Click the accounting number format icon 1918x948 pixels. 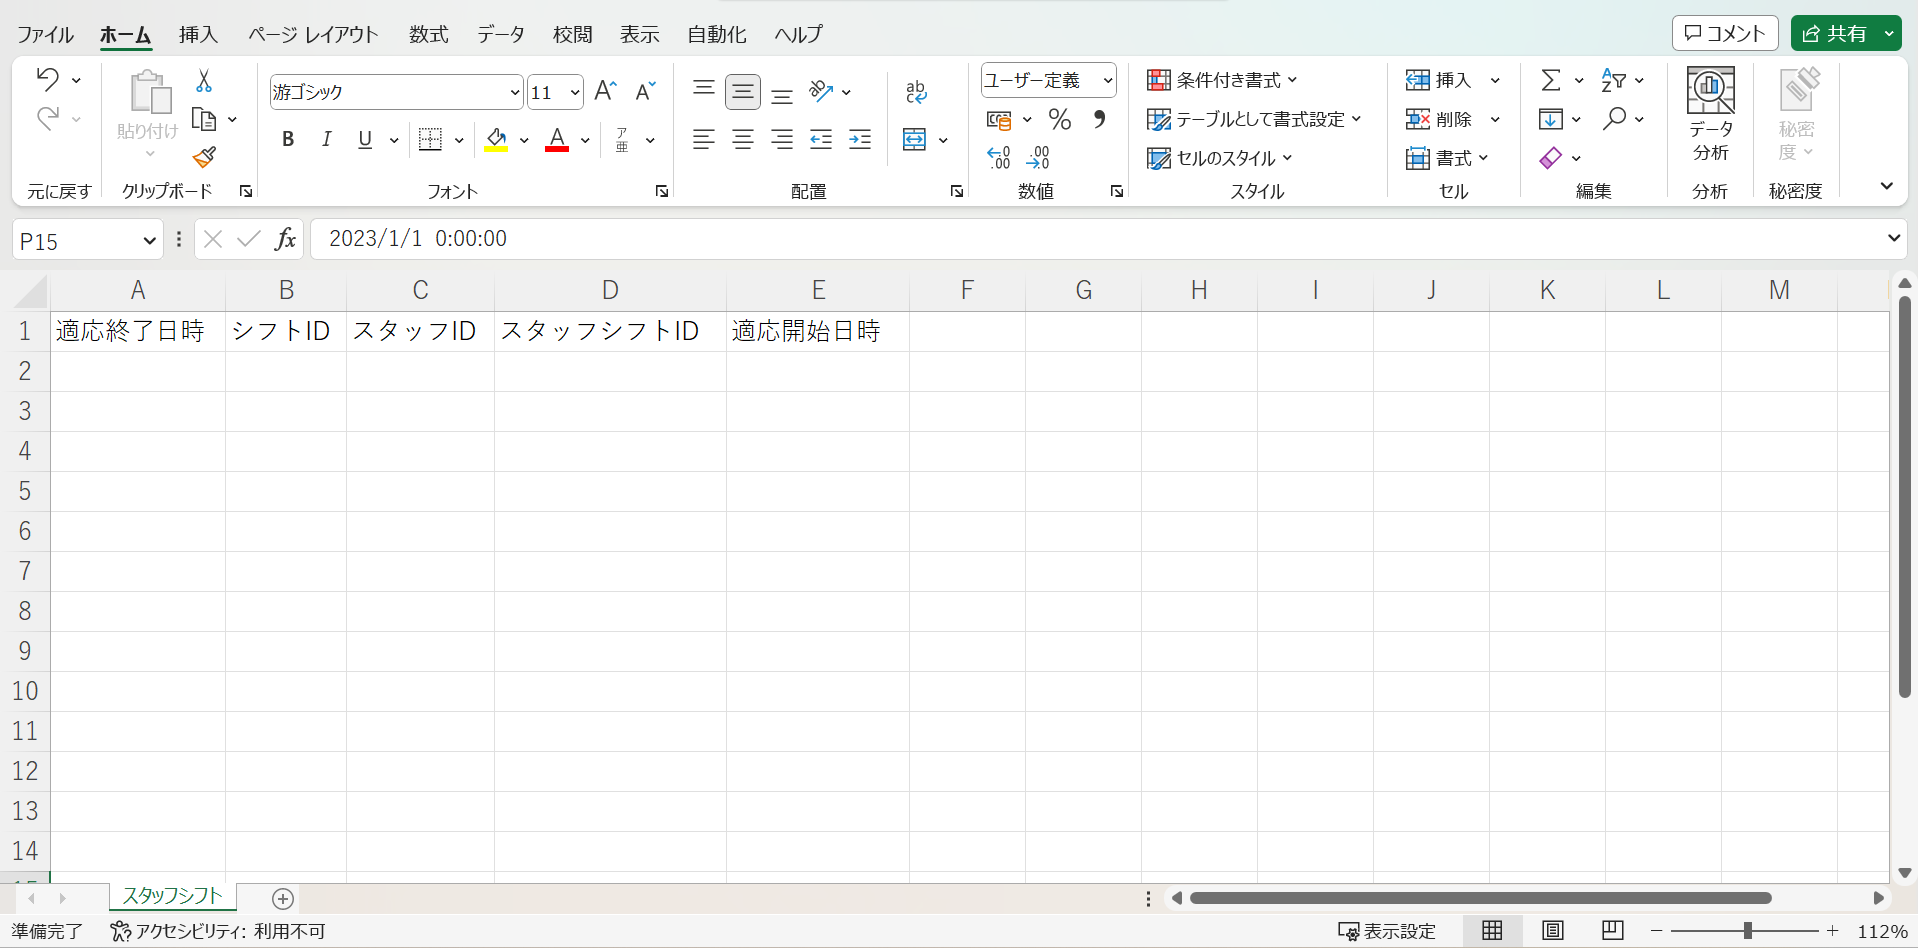(998, 120)
